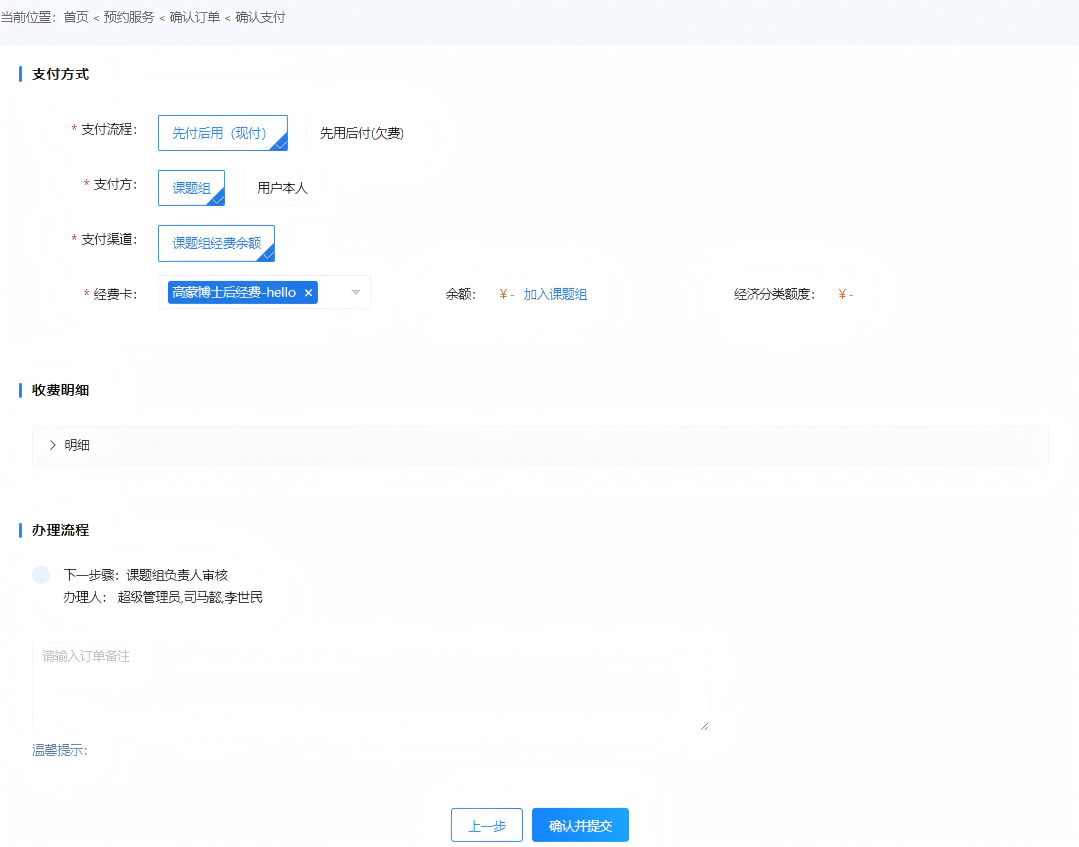Choose the 先用后付(欠费) option
Screen dimensions: 1079x847
pos(361,133)
